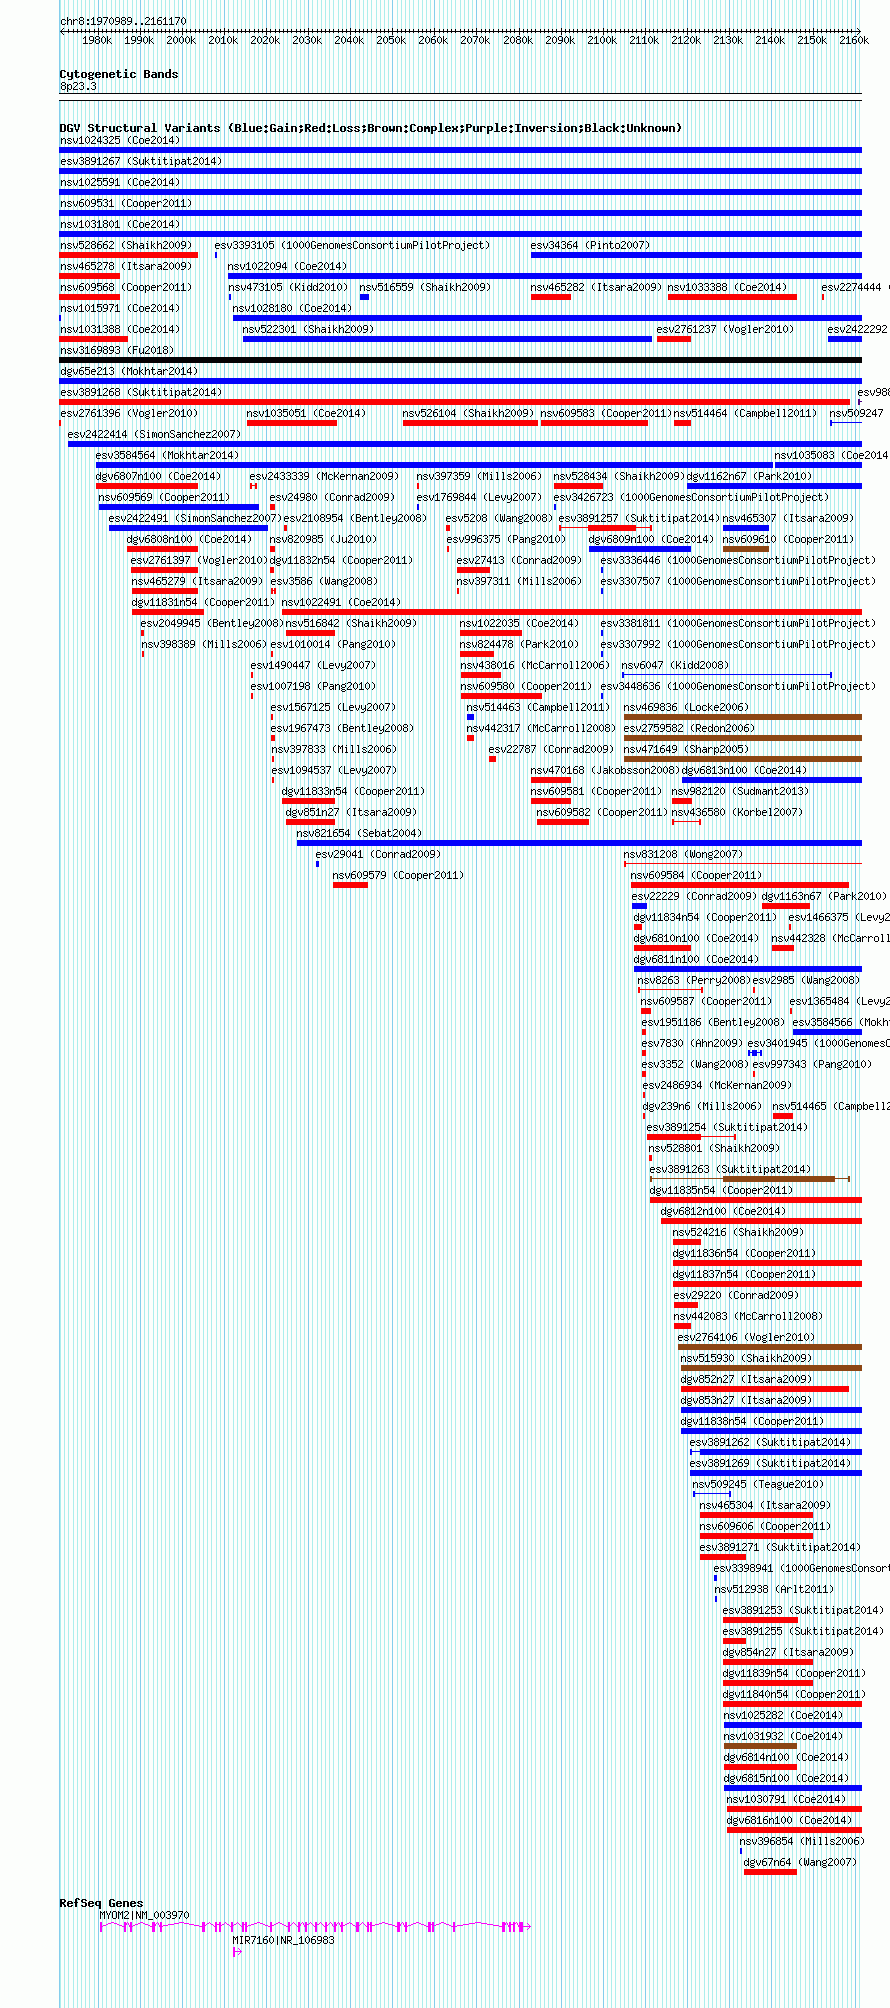Click variant nsv515930 (Shaikh2009)
This screenshot has height=2008, width=890.
746,1358
